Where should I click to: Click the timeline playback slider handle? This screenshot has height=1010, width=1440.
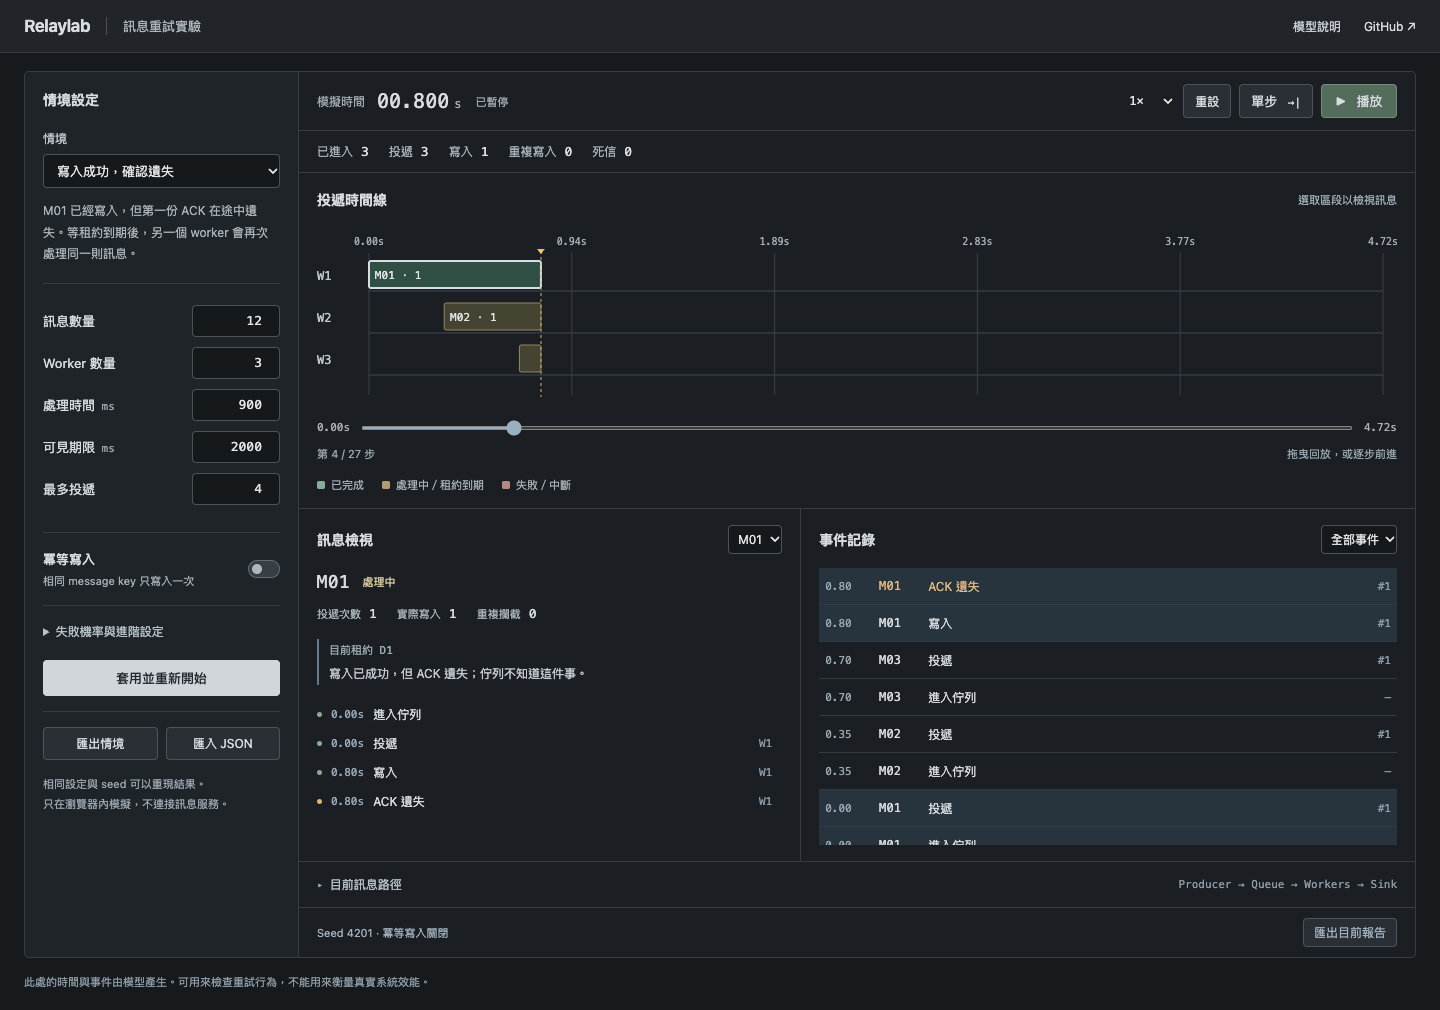coord(514,428)
